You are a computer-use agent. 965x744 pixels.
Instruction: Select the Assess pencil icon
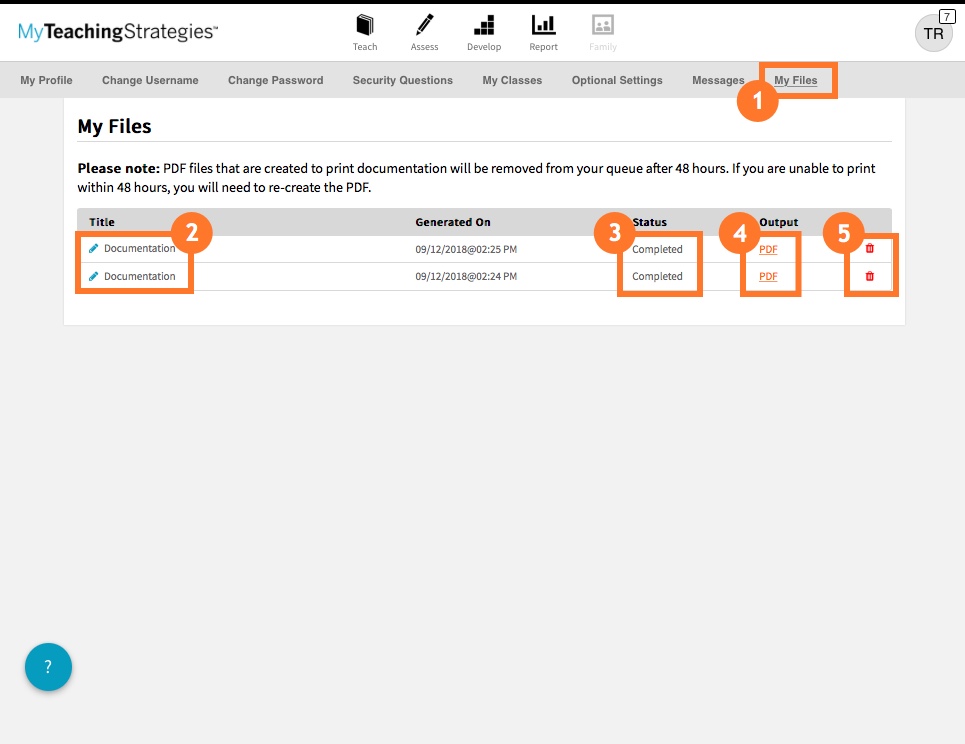point(424,26)
